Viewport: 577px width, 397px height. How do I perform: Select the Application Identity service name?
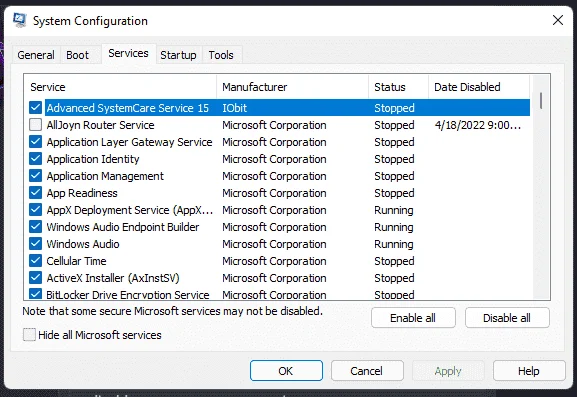click(x=93, y=159)
